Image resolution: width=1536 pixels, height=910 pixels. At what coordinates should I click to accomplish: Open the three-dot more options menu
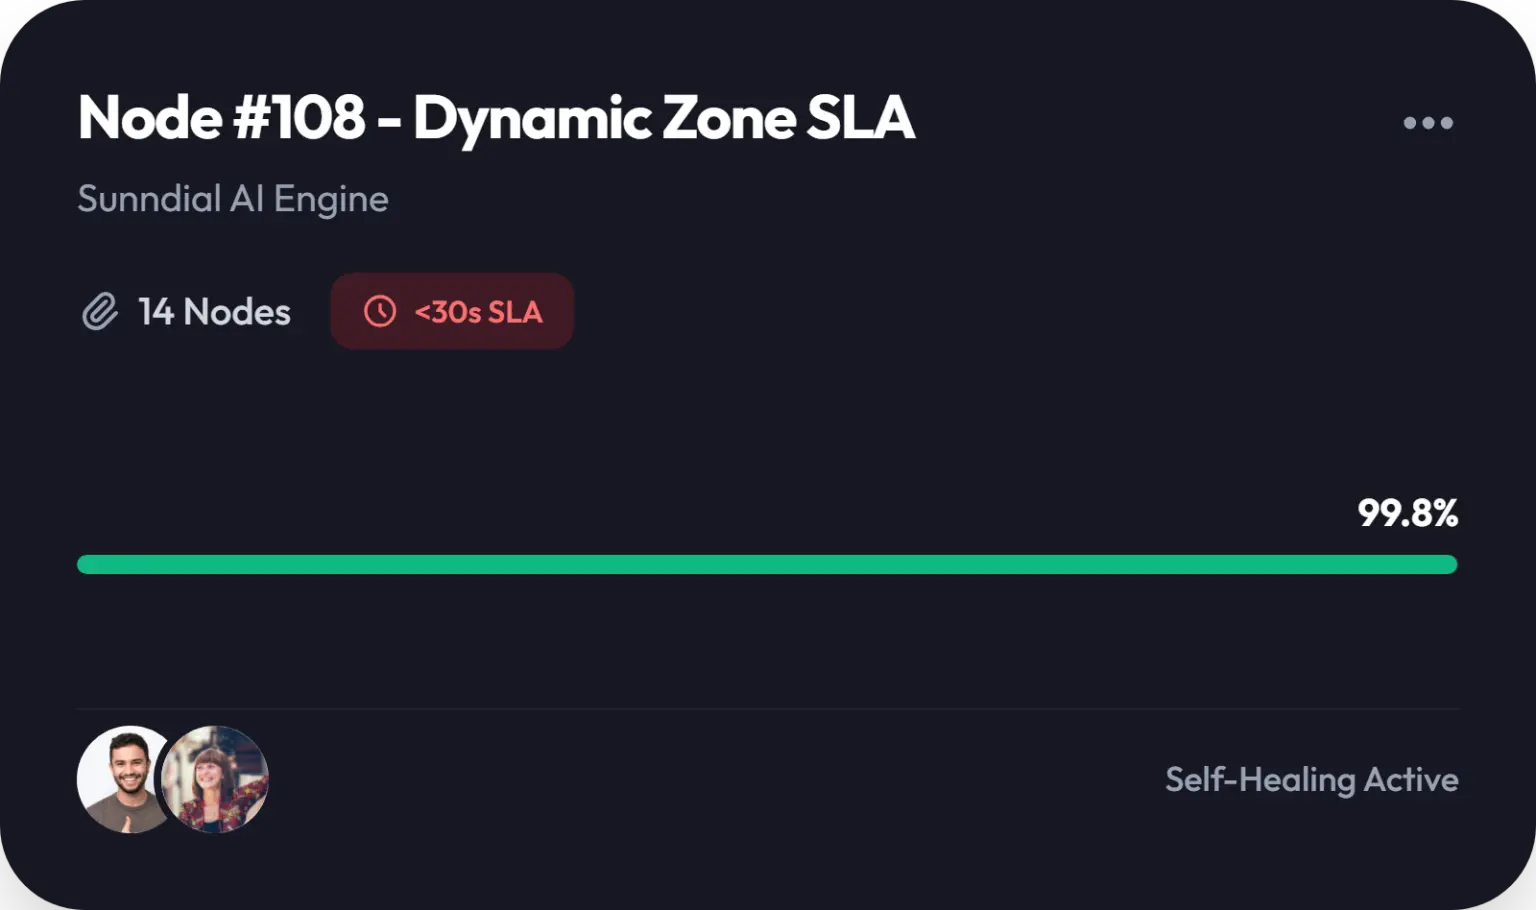coord(1428,123)
